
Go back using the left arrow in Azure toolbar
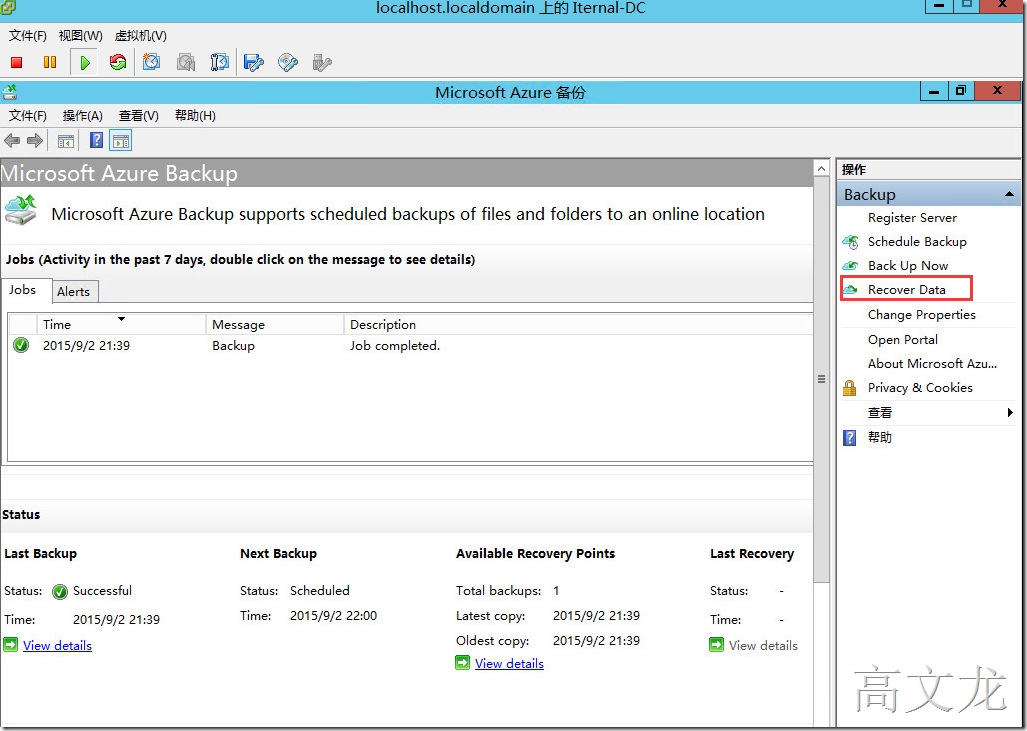[x=12, y=140]
